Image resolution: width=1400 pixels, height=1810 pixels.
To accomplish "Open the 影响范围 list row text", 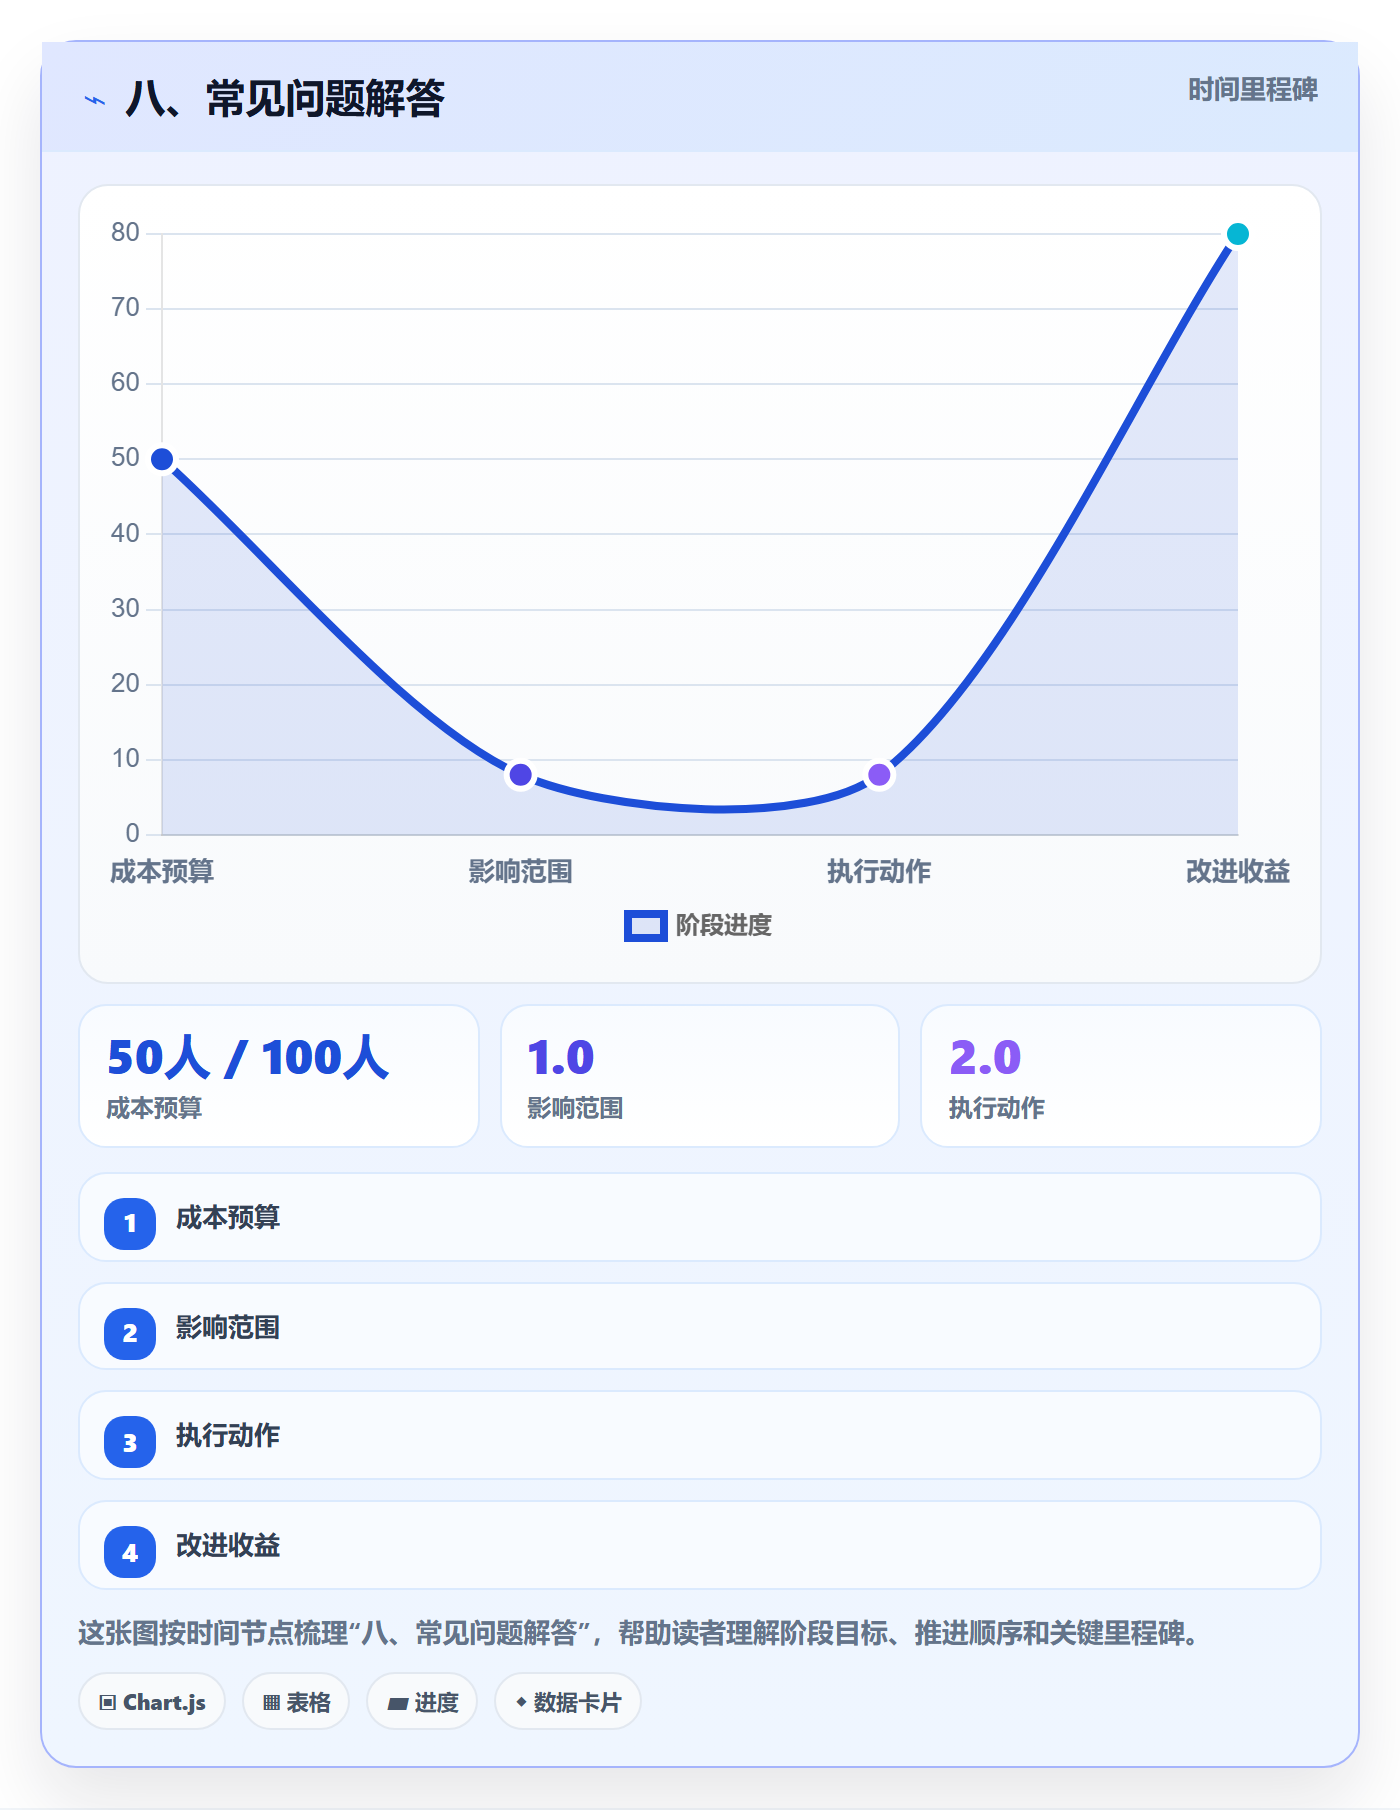I will 228,1328.
